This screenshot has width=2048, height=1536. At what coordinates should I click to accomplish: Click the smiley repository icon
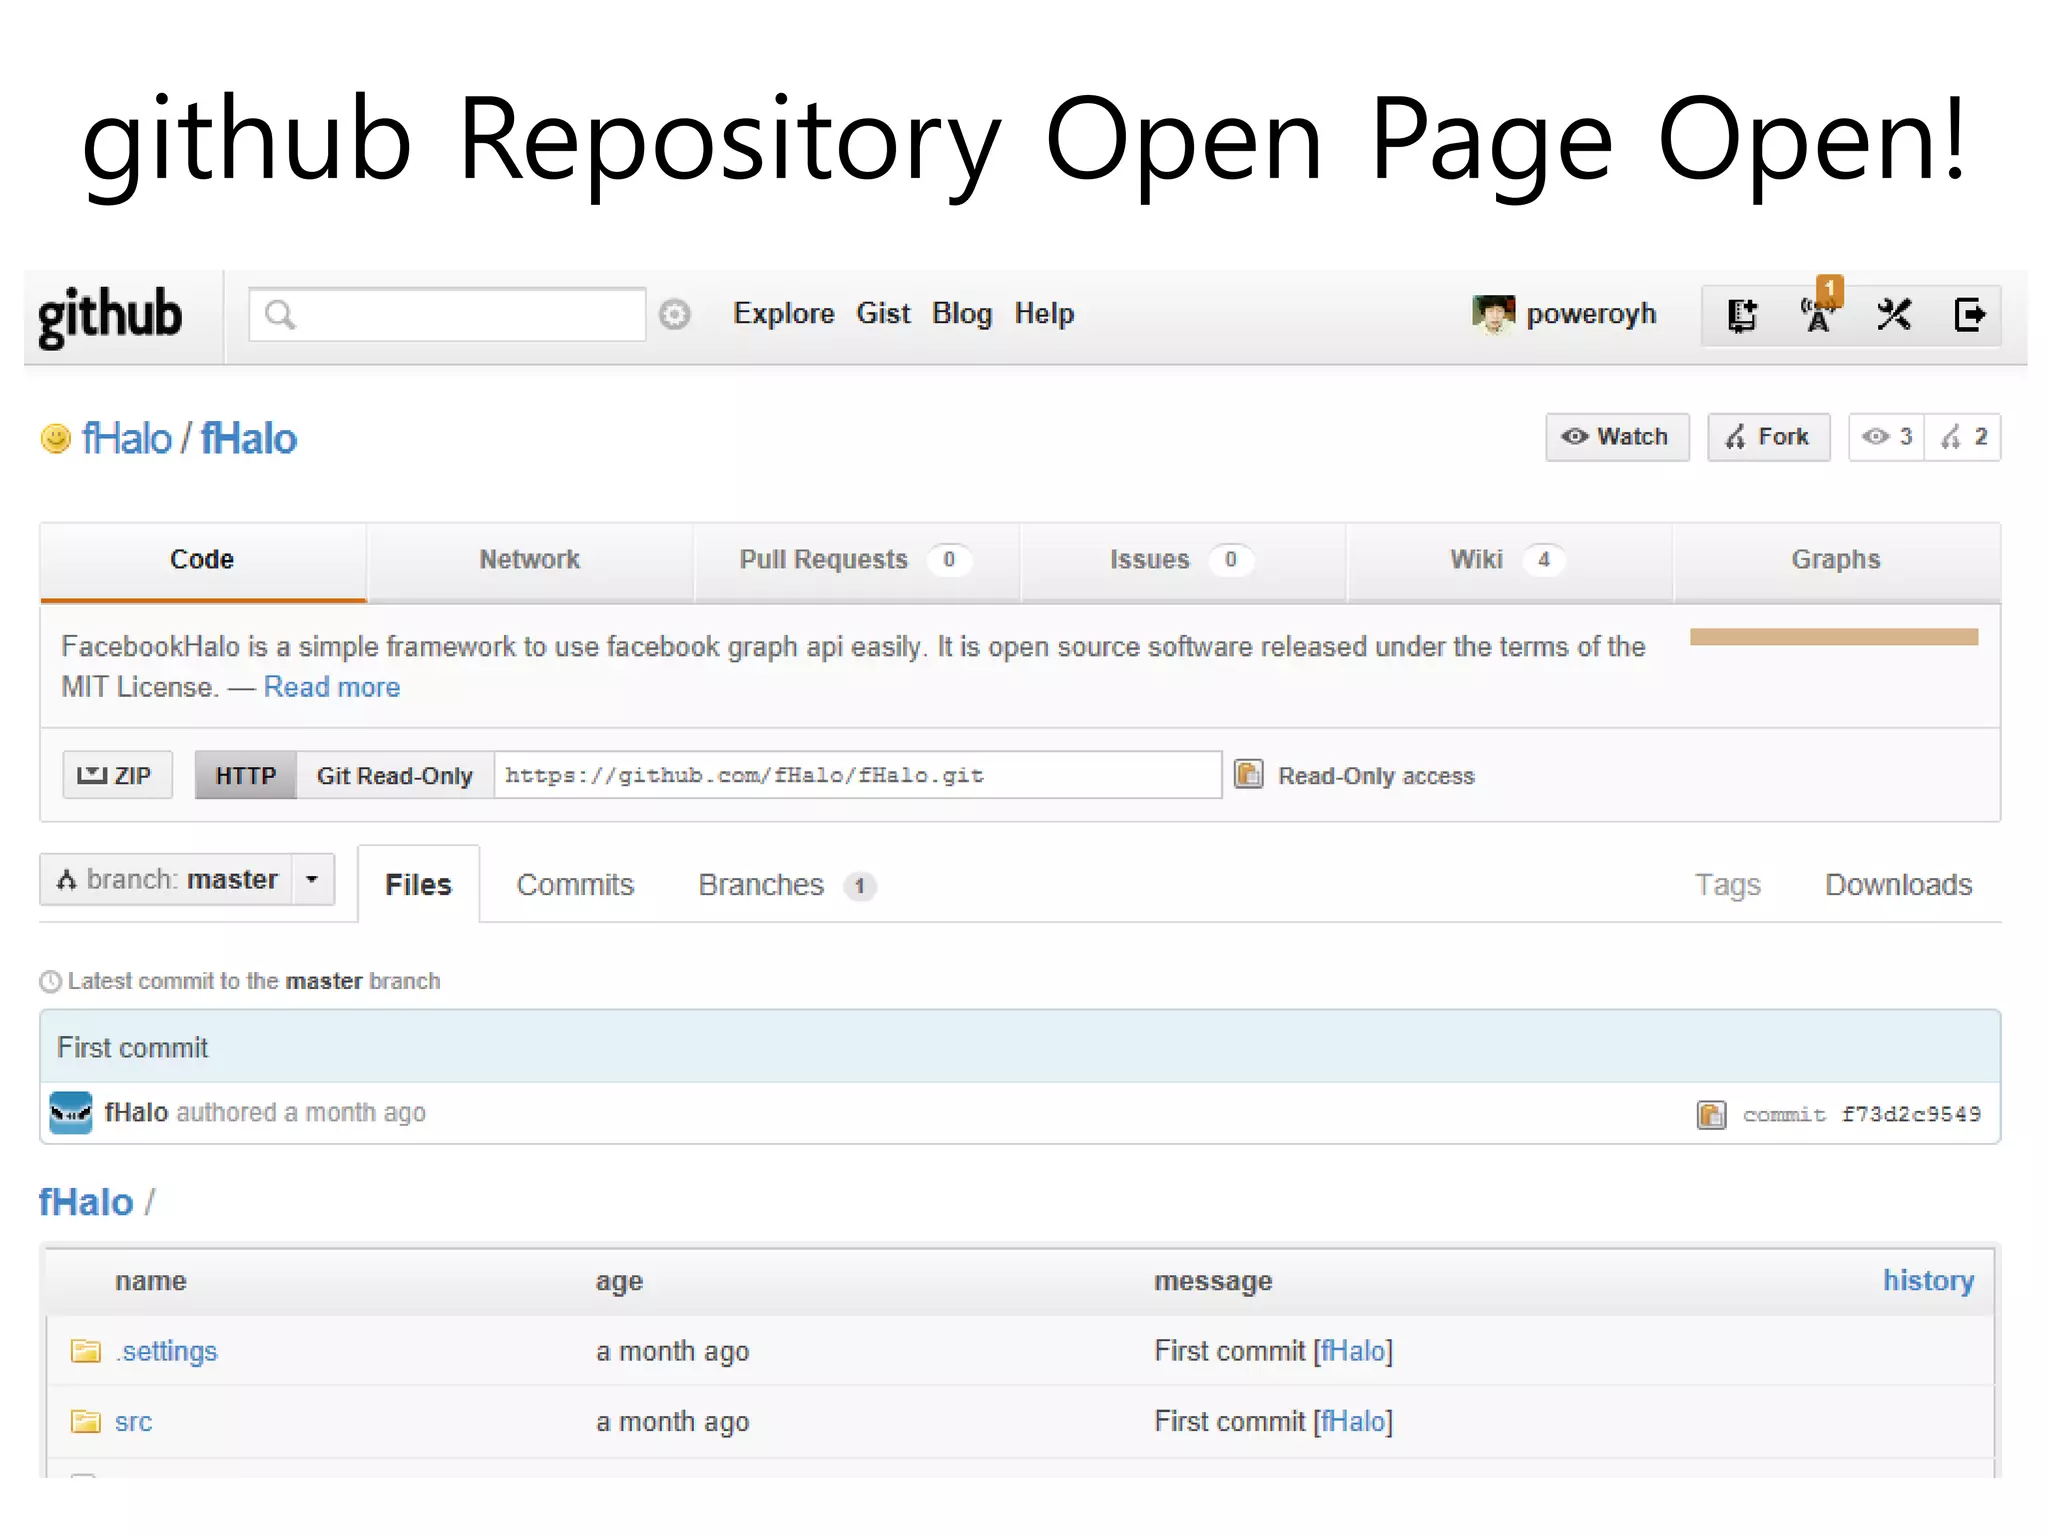coord(56,438)
